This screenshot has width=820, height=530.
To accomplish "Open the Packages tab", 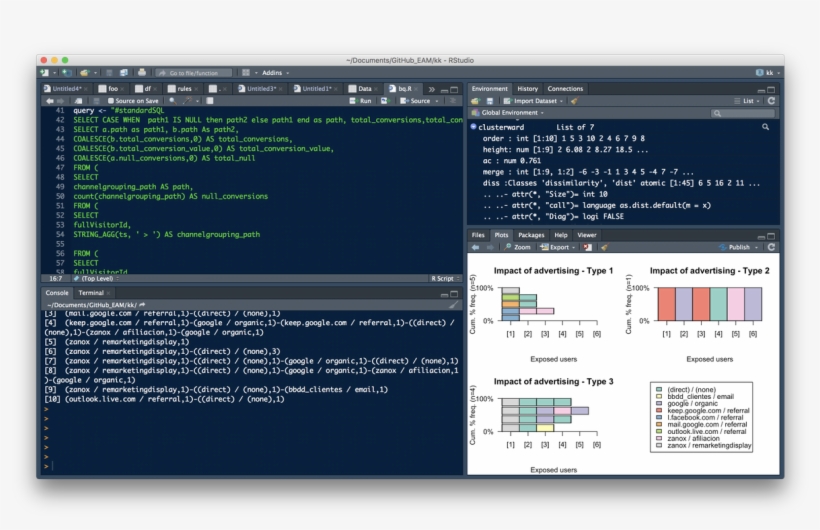I will [x=531, y=235].
